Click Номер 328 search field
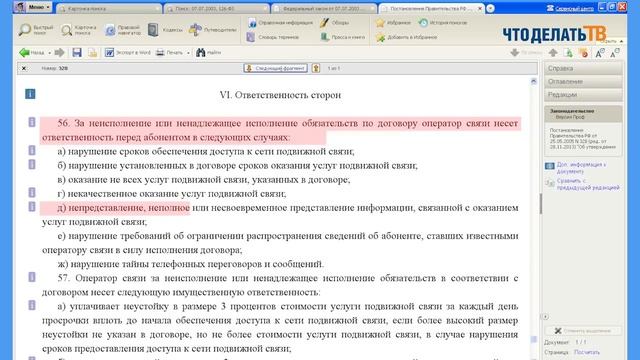The width and height of the screenshot is (640, 360). click(55, 69)
